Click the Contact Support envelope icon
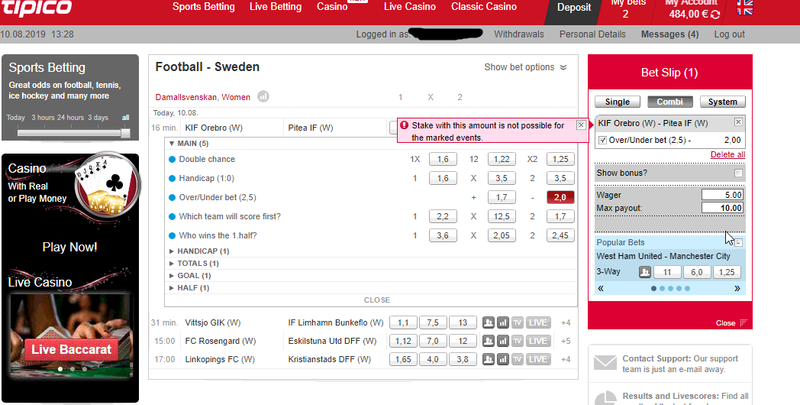 coord(606,363)
